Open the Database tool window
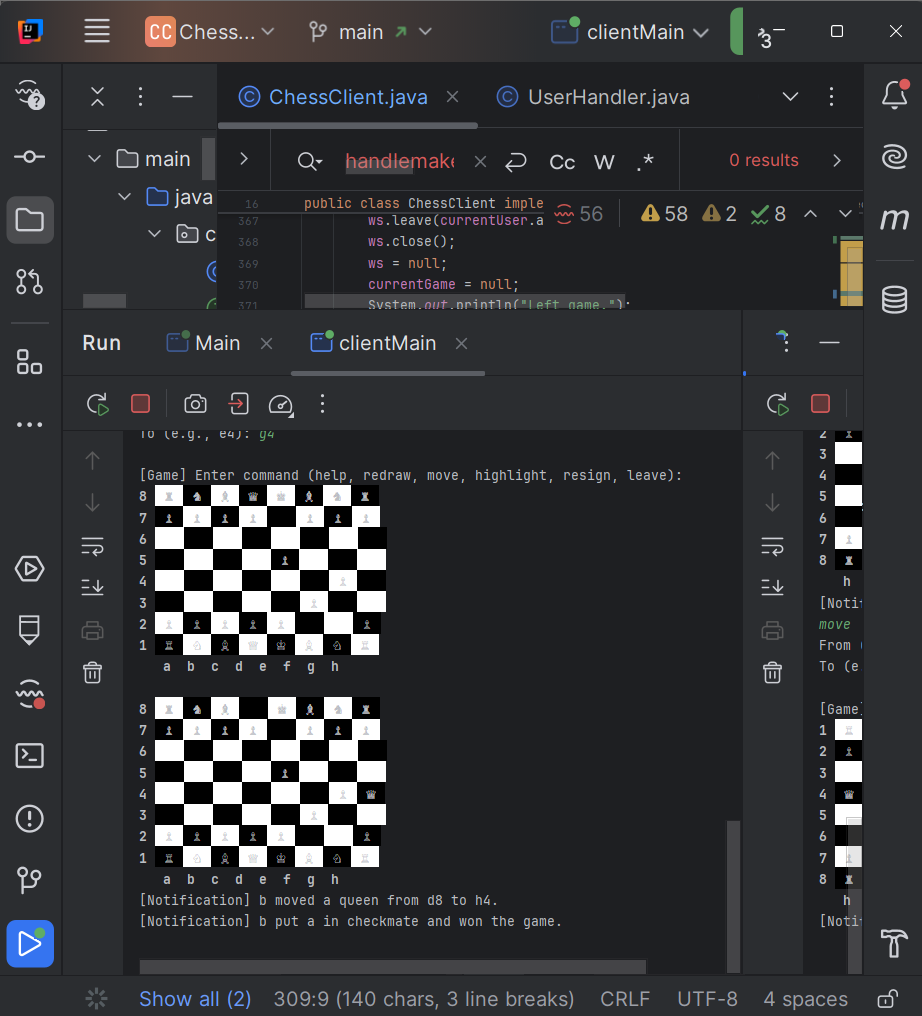 [894, 299]
